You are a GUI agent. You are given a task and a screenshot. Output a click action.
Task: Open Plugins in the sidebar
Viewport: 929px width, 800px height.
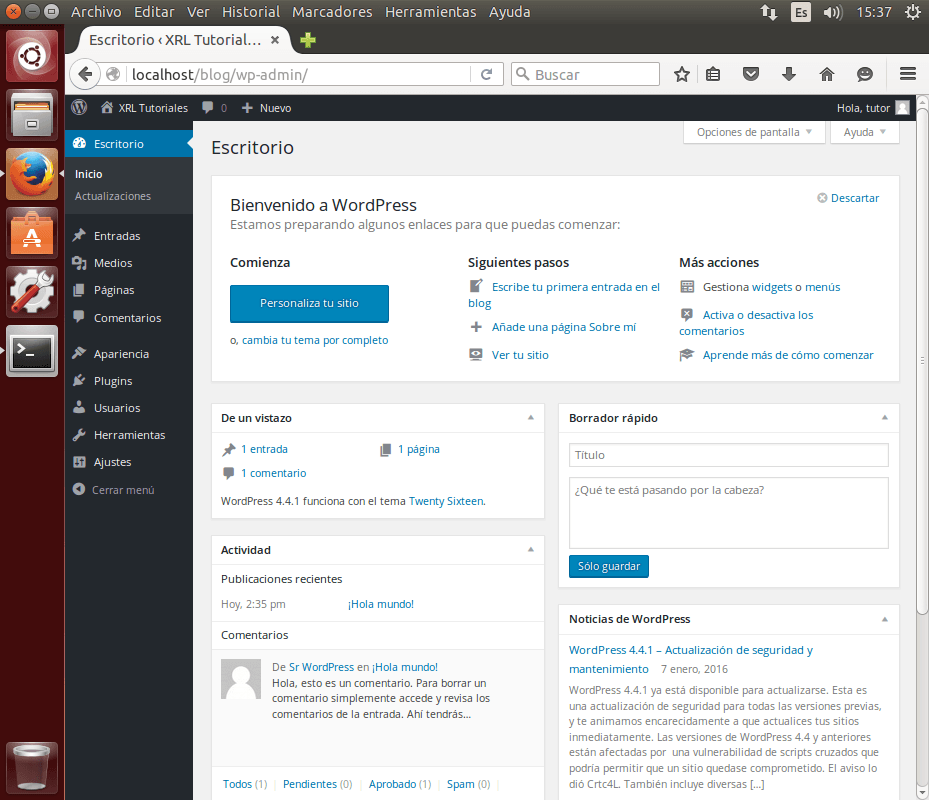pyautogui.click(x=113, y=381)
